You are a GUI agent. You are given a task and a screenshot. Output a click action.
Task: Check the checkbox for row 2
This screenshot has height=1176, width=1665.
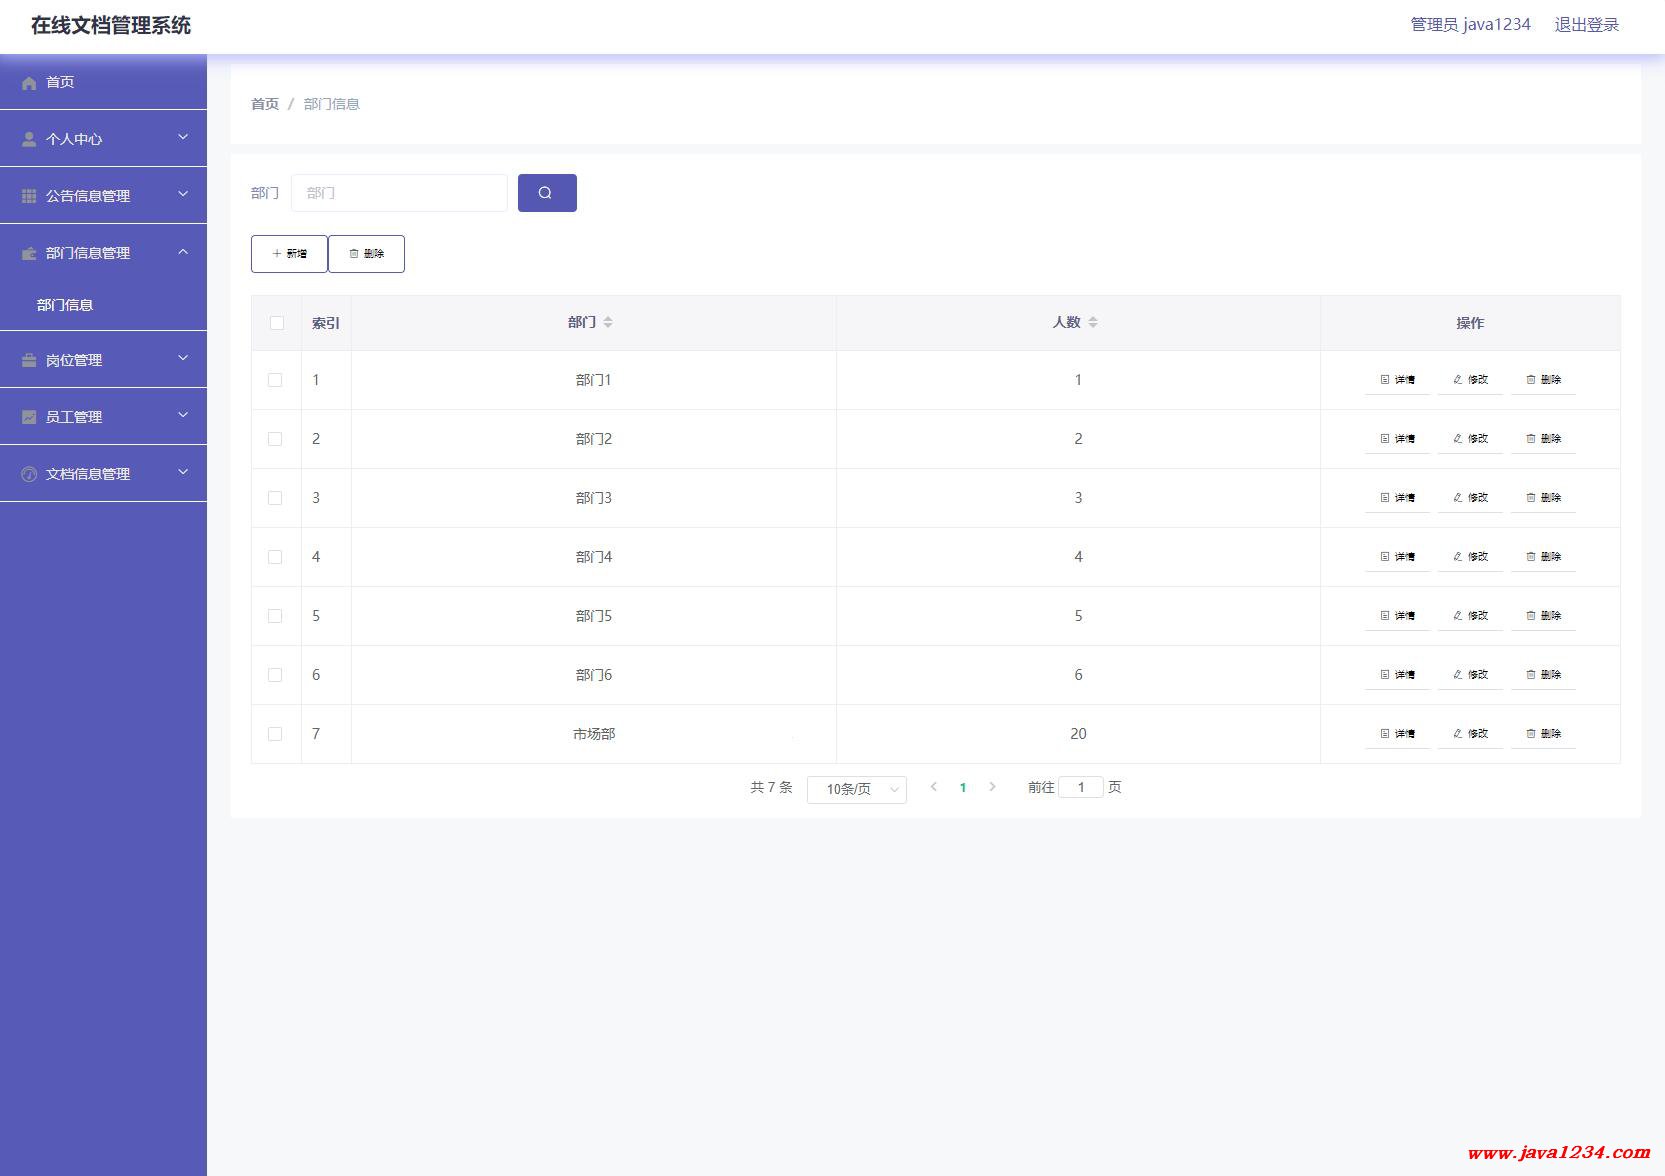point(275,439)
